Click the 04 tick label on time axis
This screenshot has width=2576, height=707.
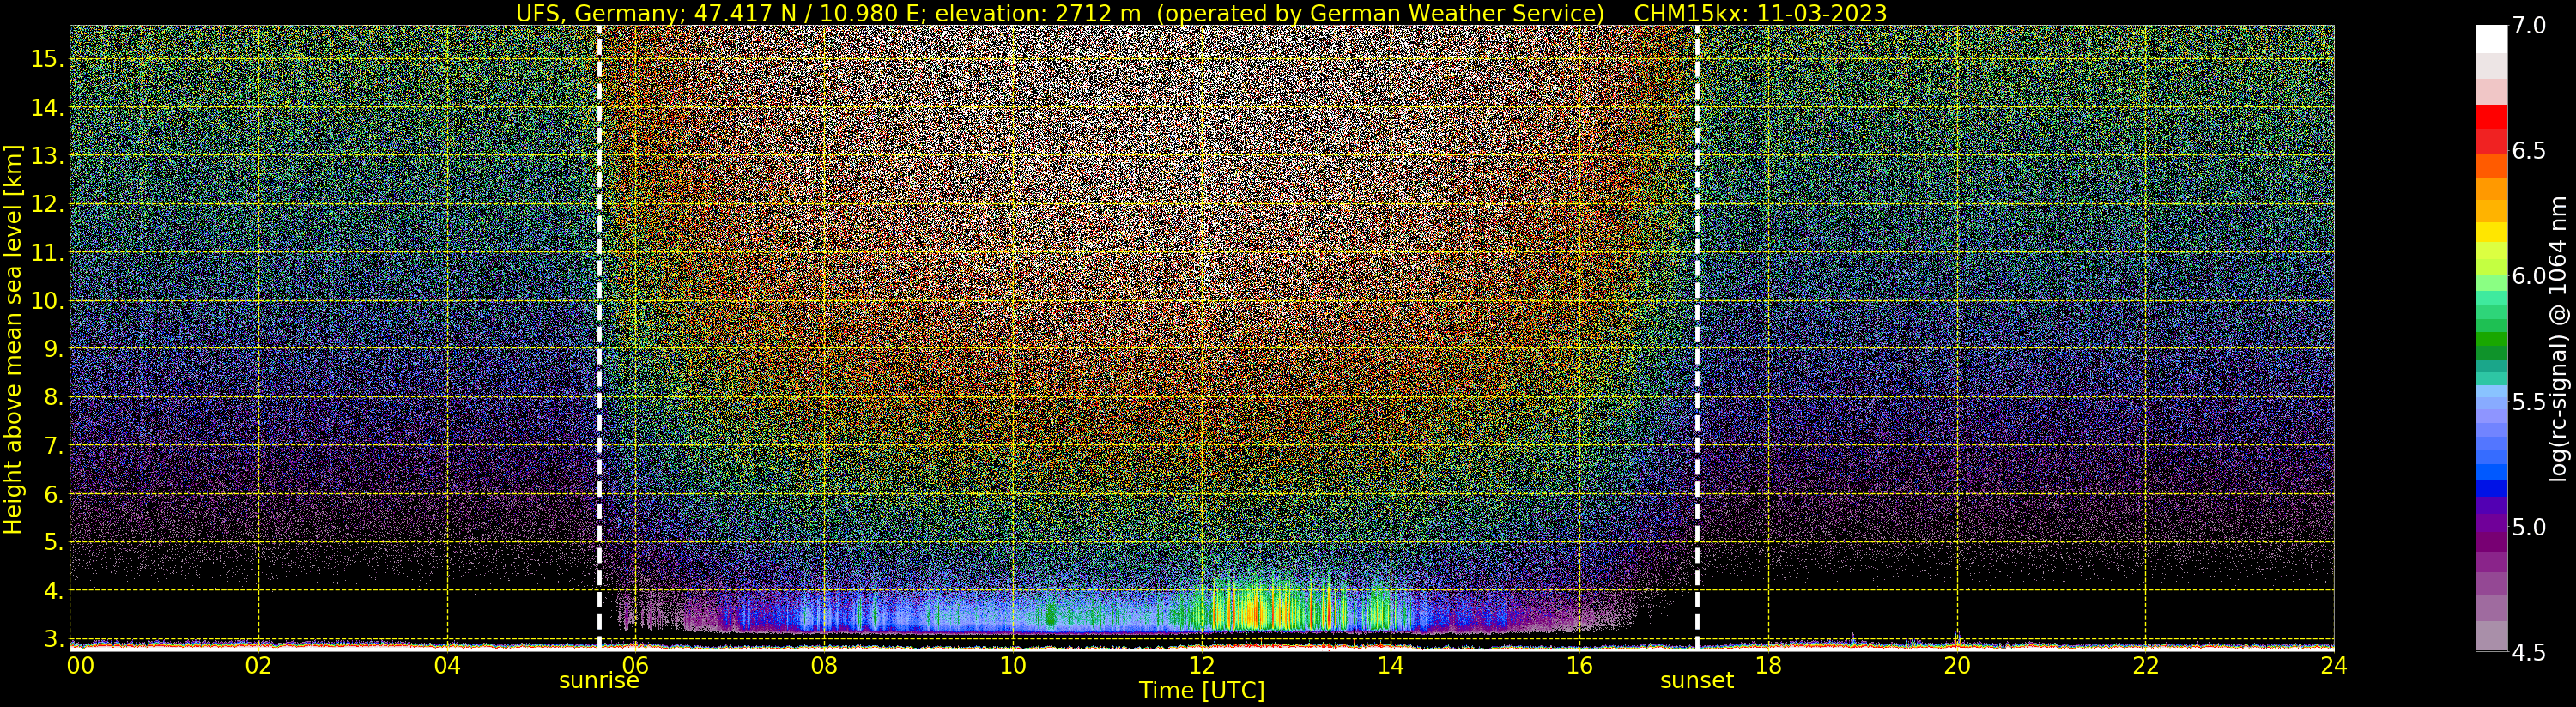click(447, 665)
